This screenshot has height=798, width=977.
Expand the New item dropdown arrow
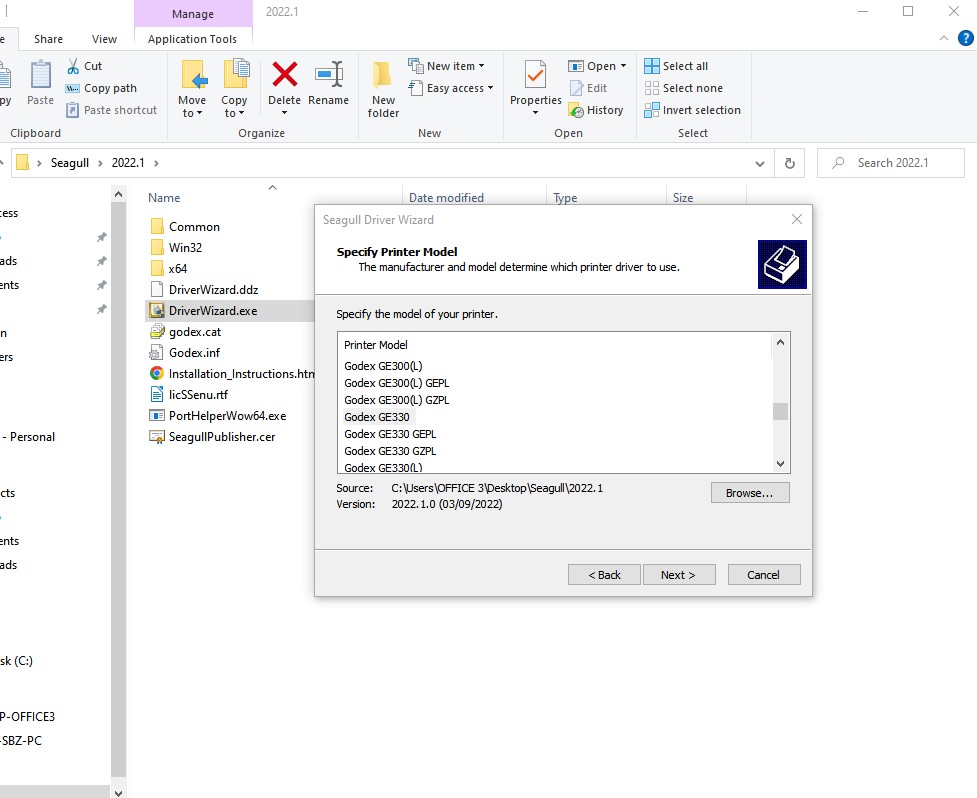[x=482, y=66]
